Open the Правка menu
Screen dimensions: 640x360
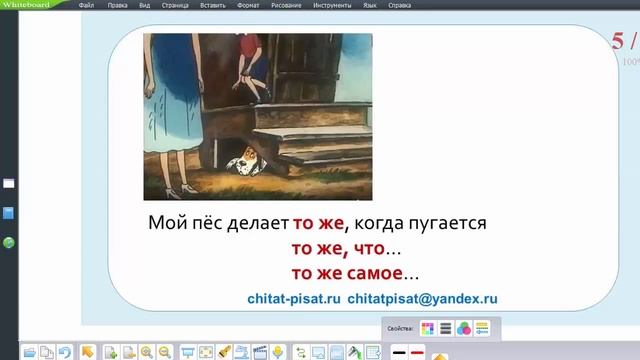coord(118,5)
